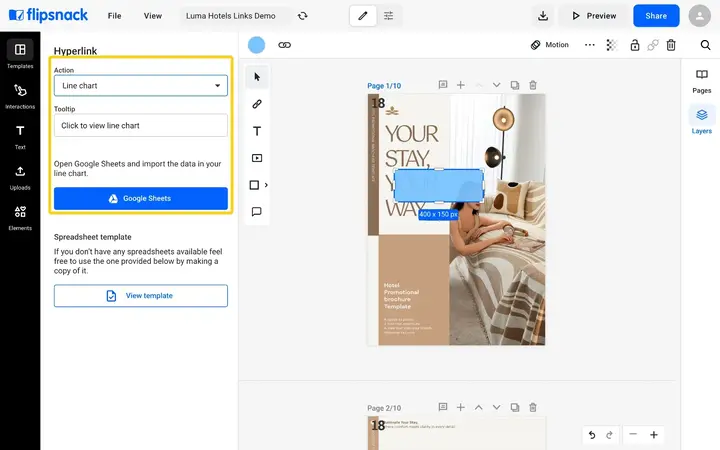Viewport: 720px width, 450px height.
Task: Select the video embed tool
Action: 257,158
